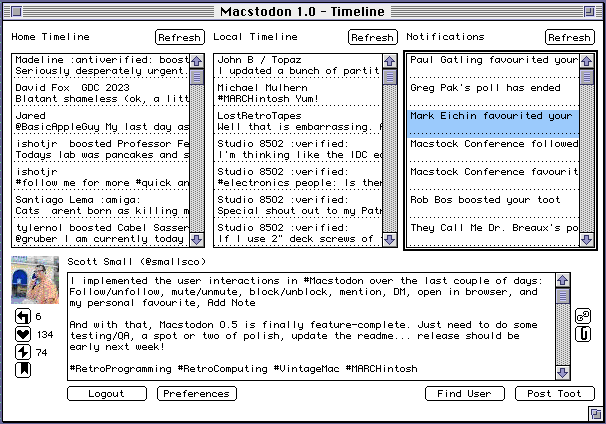
Task: Refresh the Home Timeline
Action: coord(180,37)
